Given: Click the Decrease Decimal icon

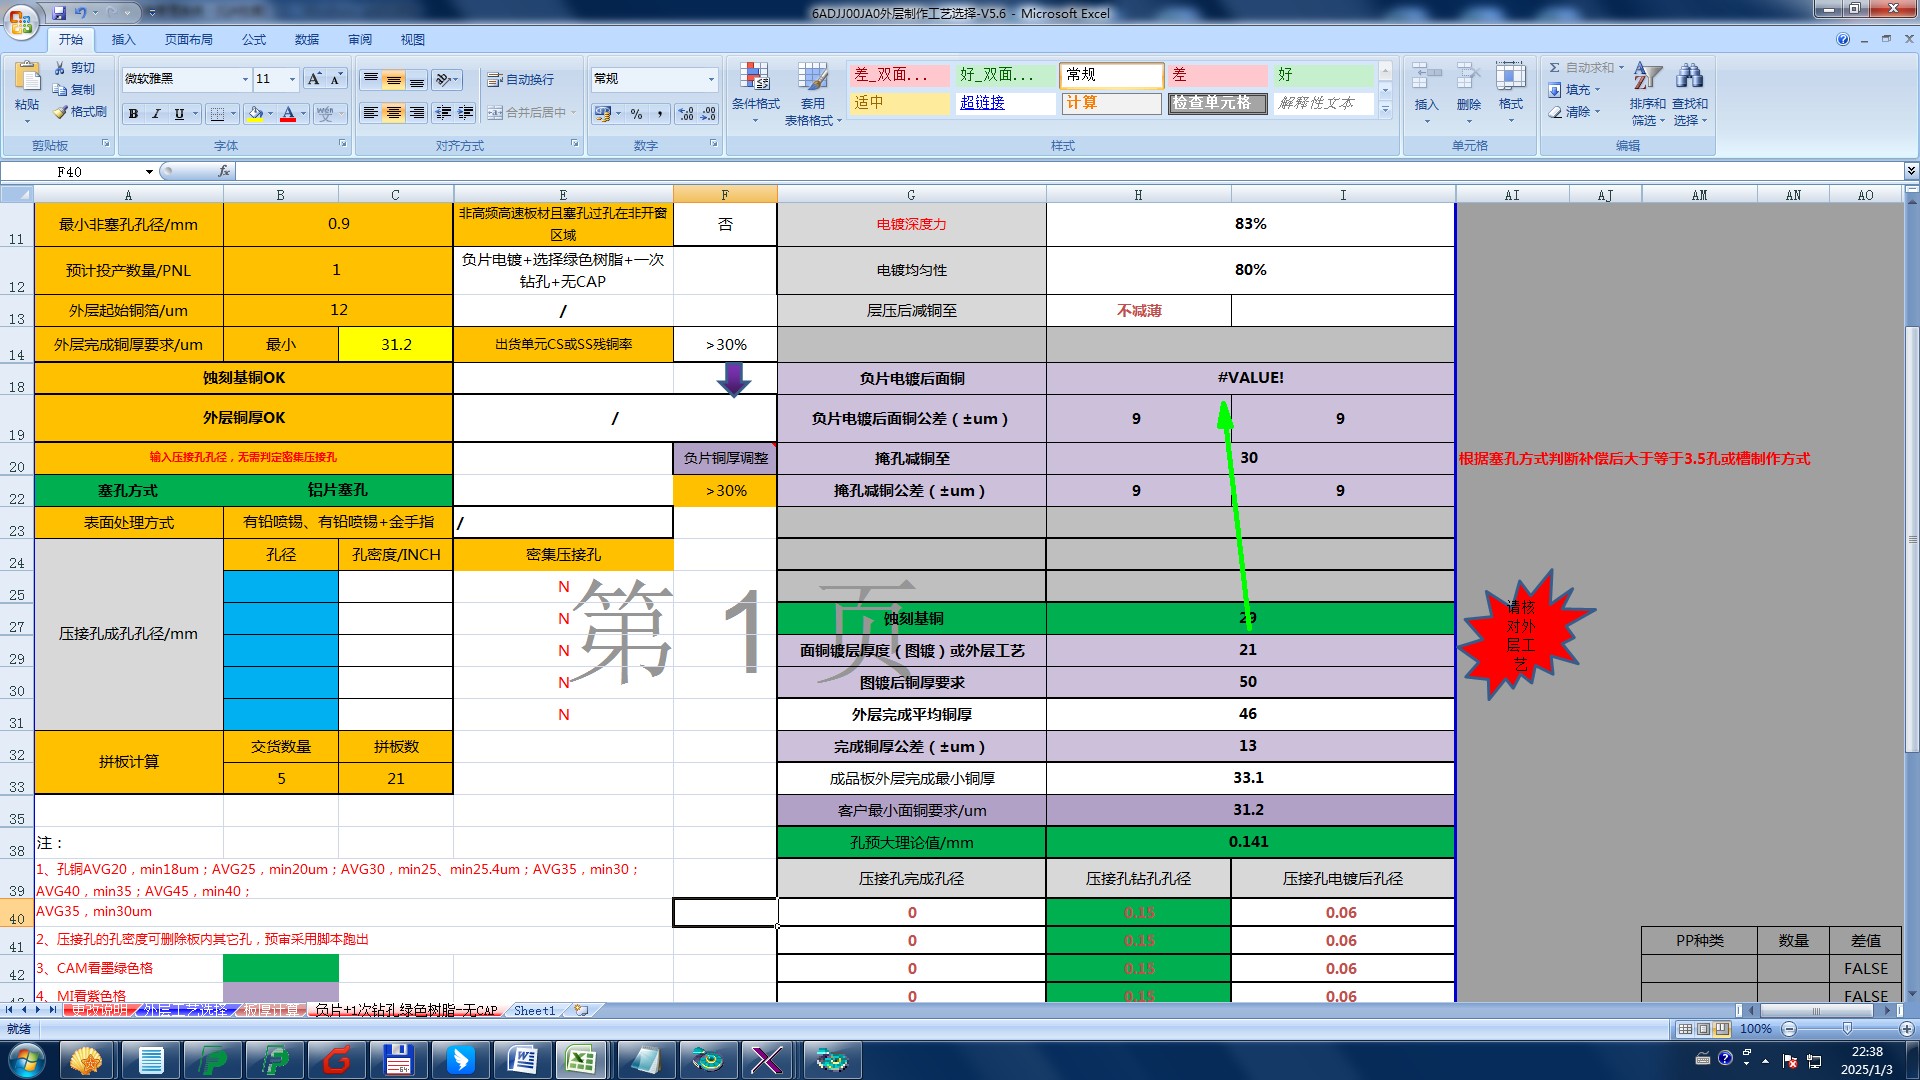Looking at the screenshot, I should [x=708, y=114].
